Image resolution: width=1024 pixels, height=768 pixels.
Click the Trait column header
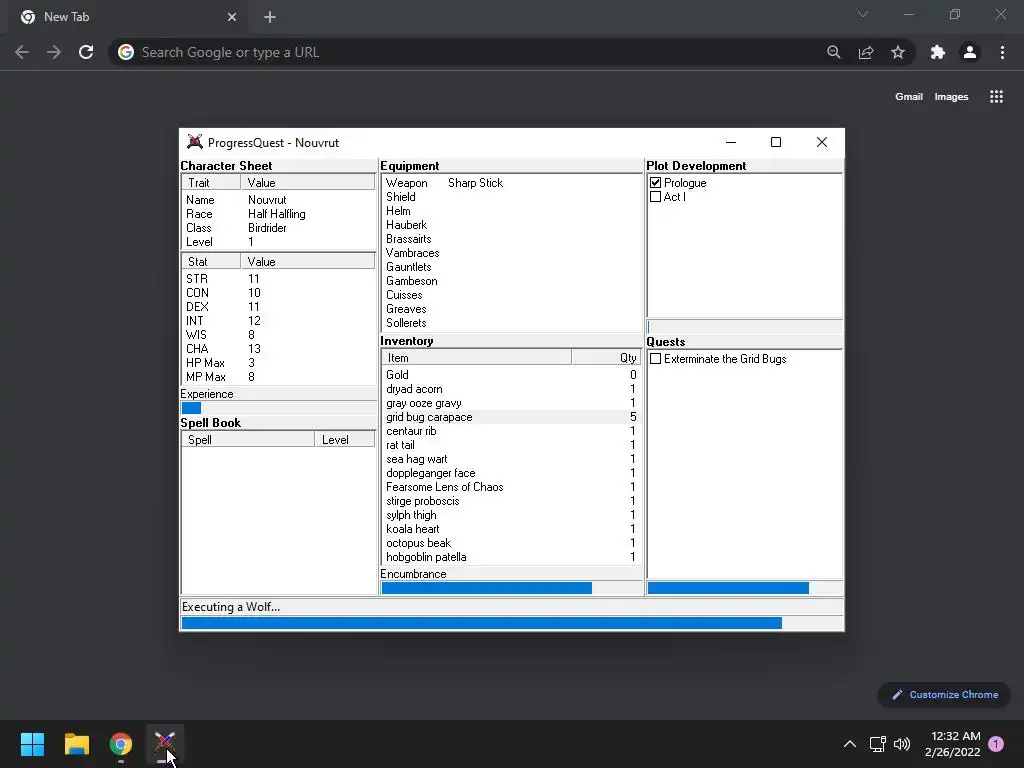pos(211,183)
